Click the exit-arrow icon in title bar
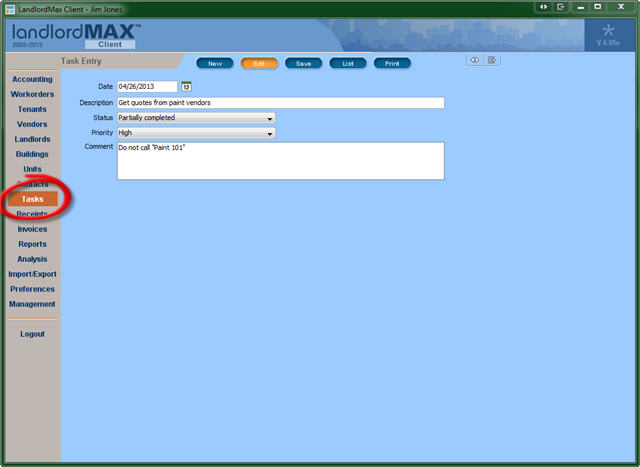The width and height of the screenshot is (640, 467). click(561, 7)
